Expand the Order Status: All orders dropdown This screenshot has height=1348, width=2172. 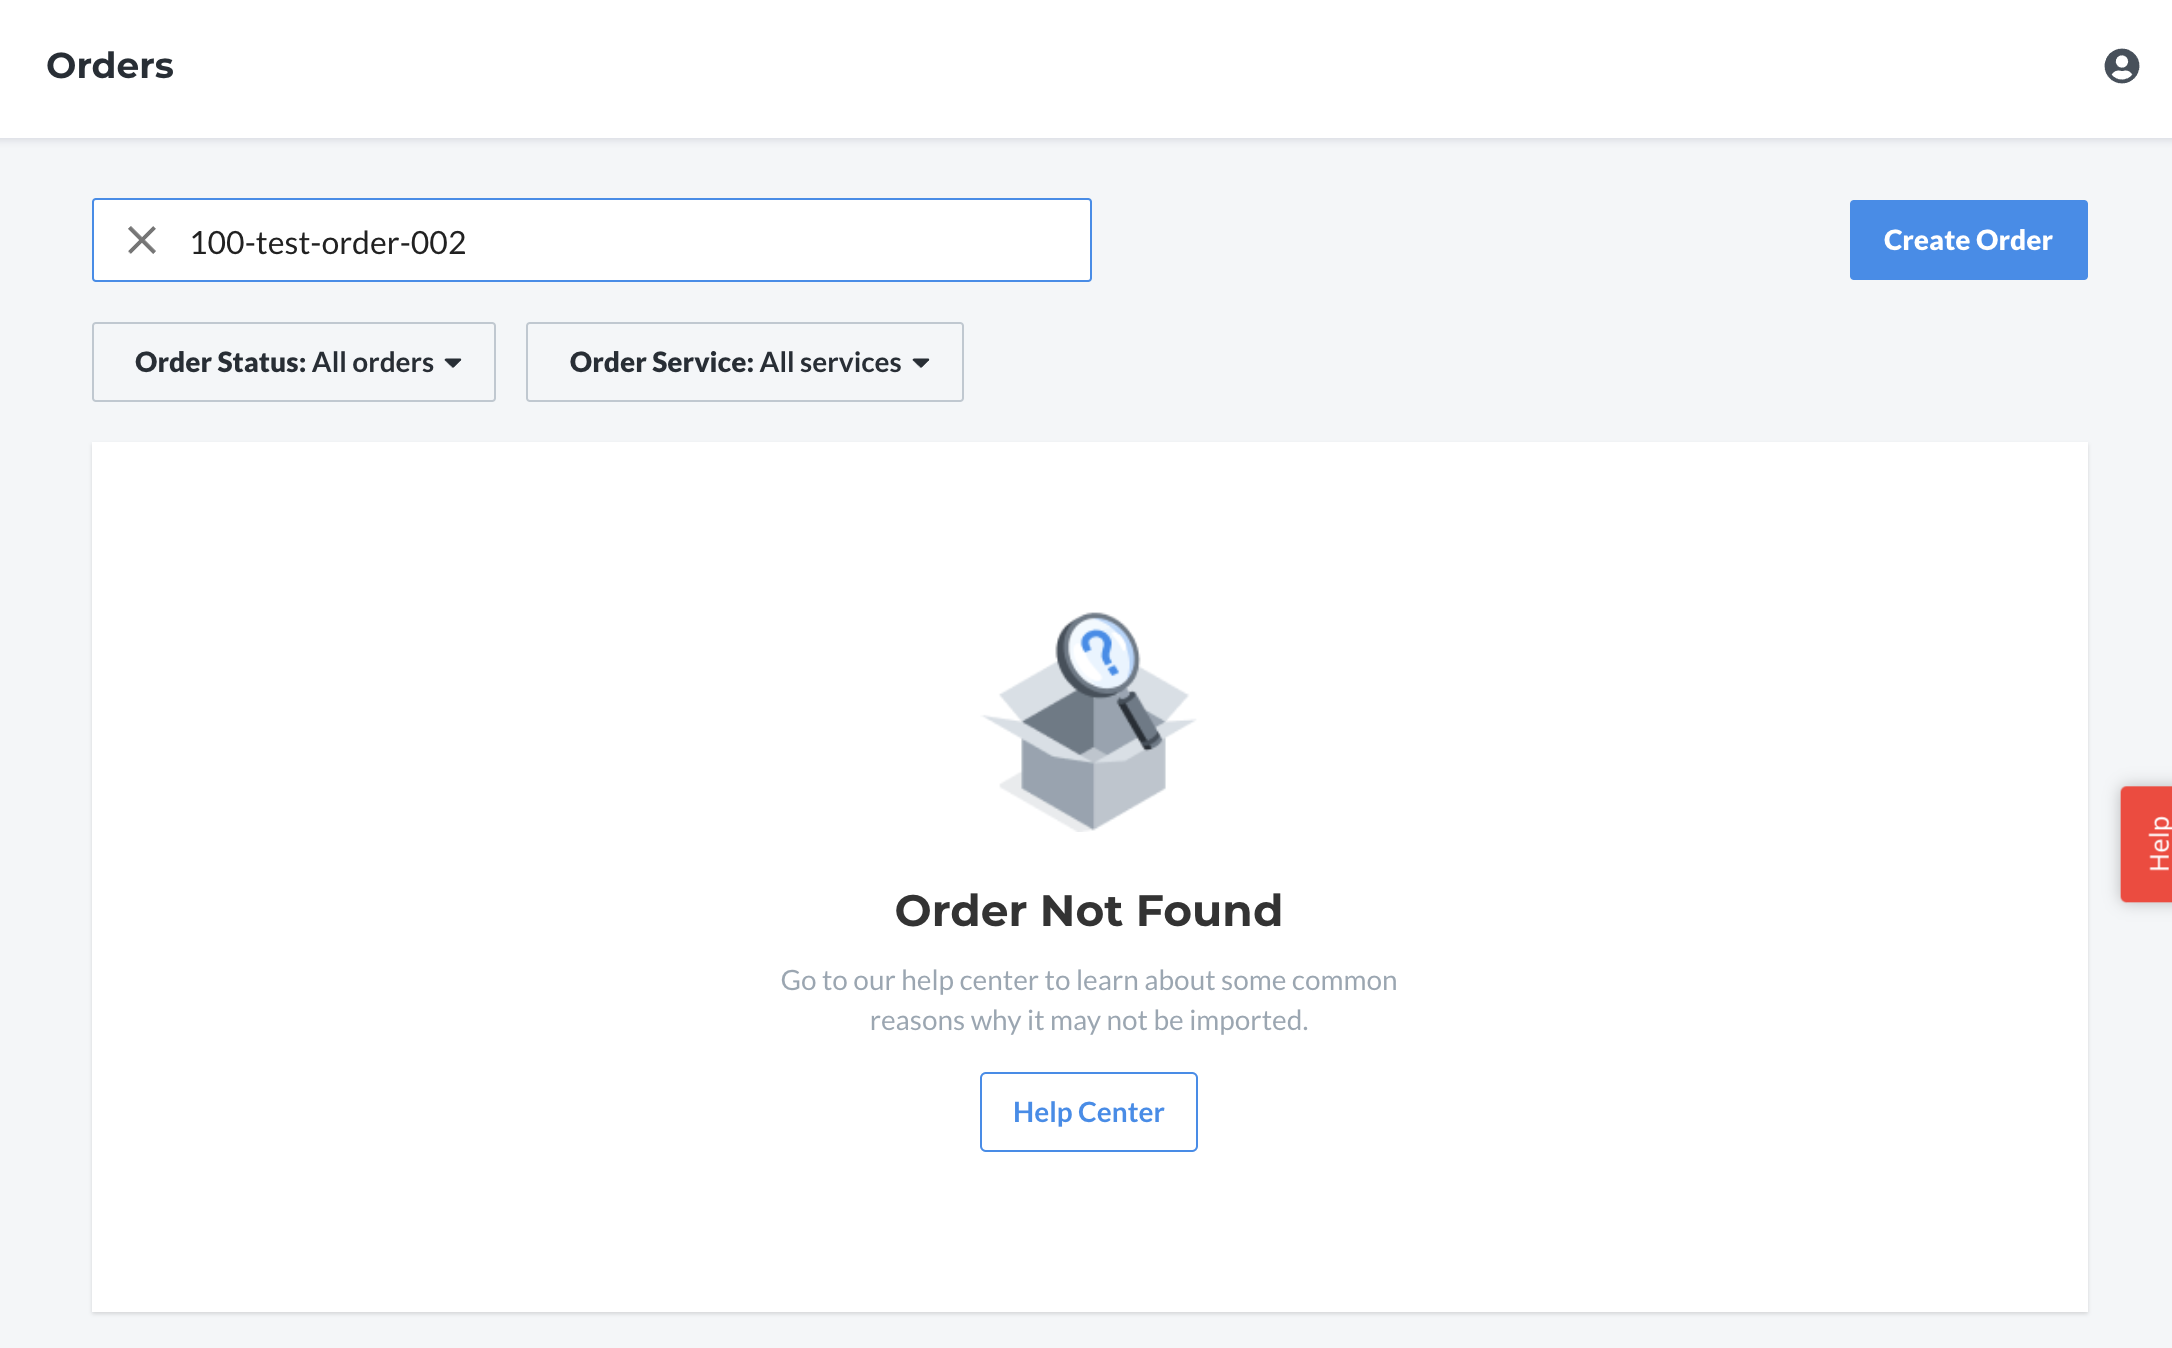(294, 362)
